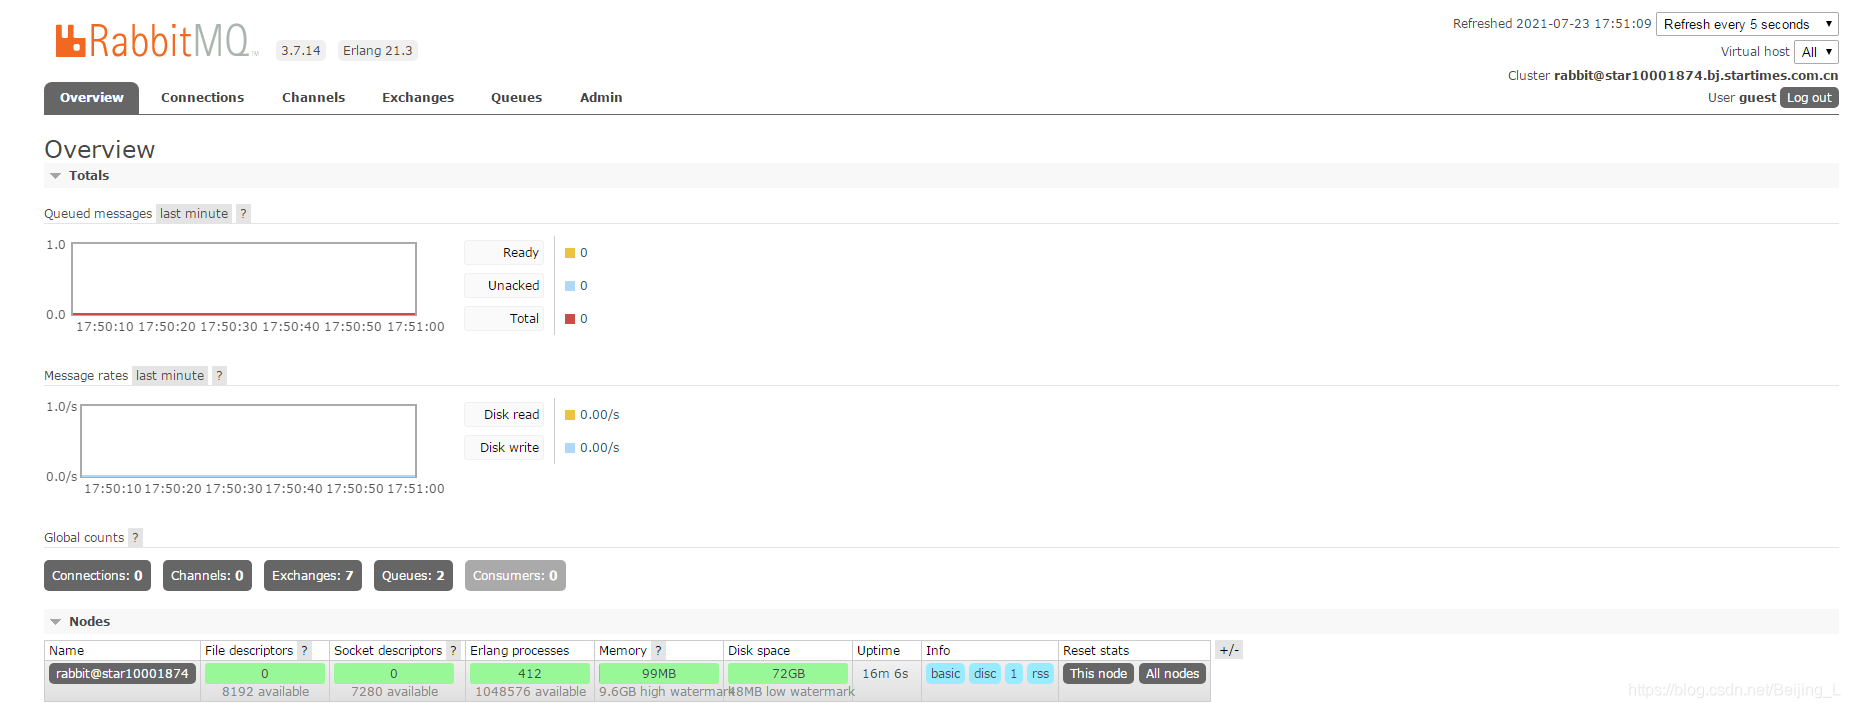This screenshot has height=708, width=1850.
Task: Click the 72GB disk space bar
Action: click(788, 674)
